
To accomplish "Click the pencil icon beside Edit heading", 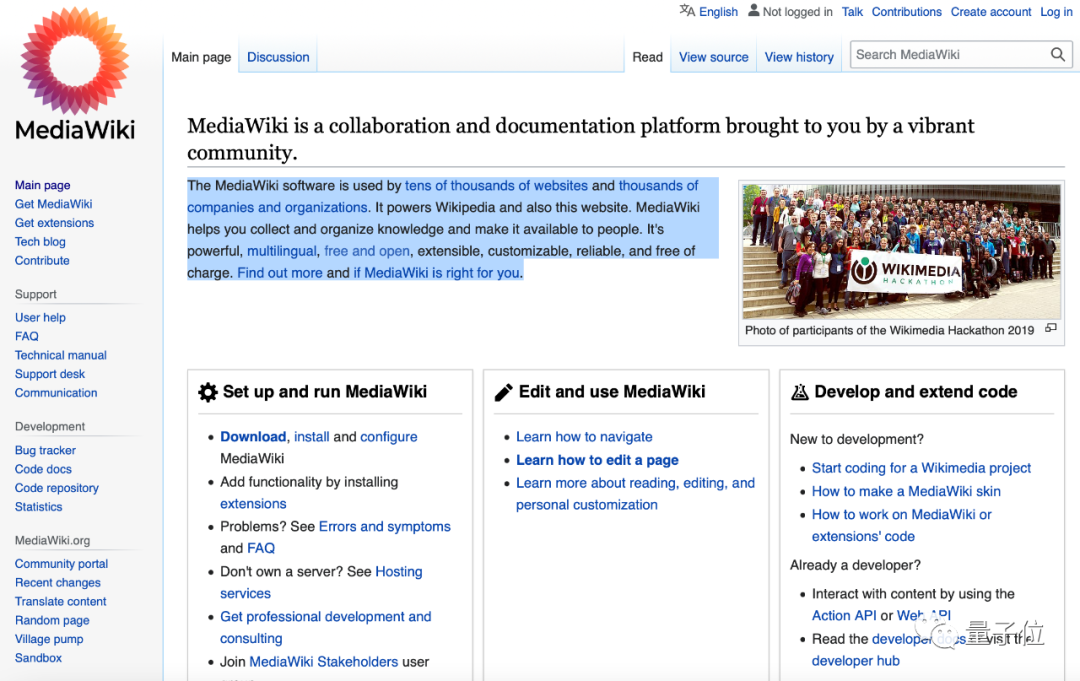I will pyautogui.click(x=504, y=392).
